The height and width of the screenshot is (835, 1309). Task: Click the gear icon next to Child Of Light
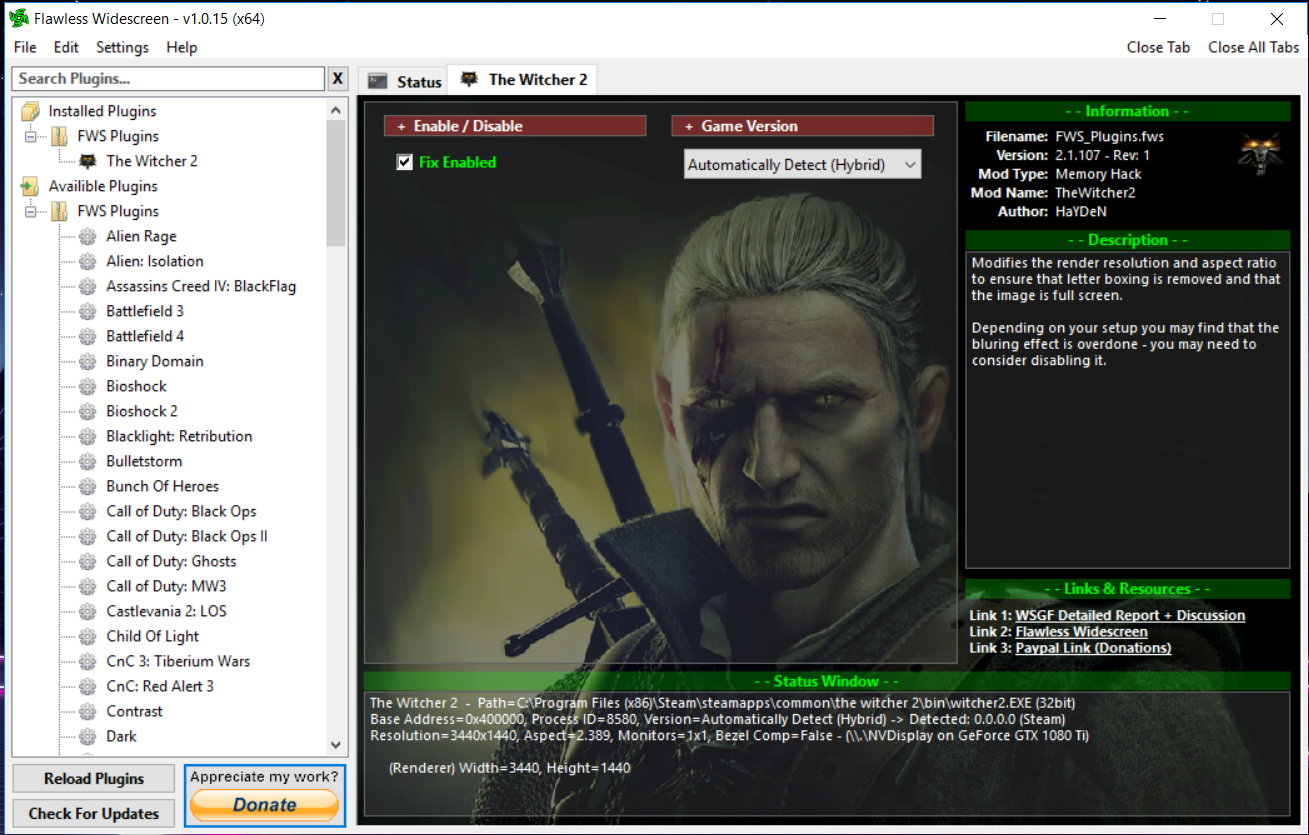[88, 636]
